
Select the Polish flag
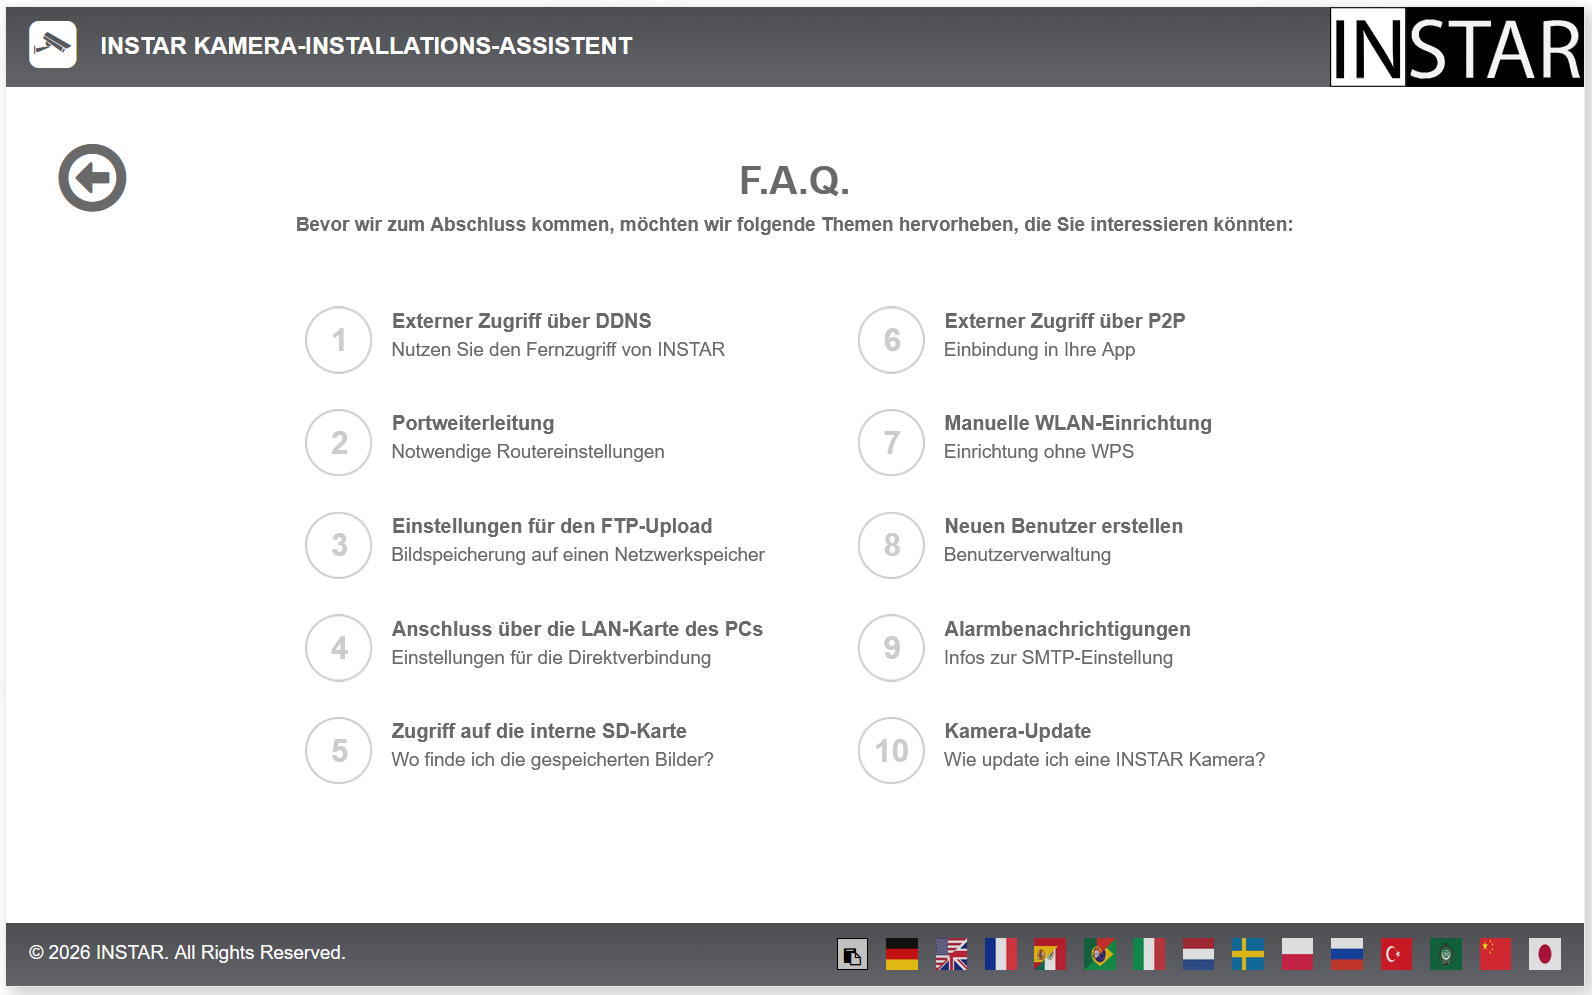[1297, 954]
